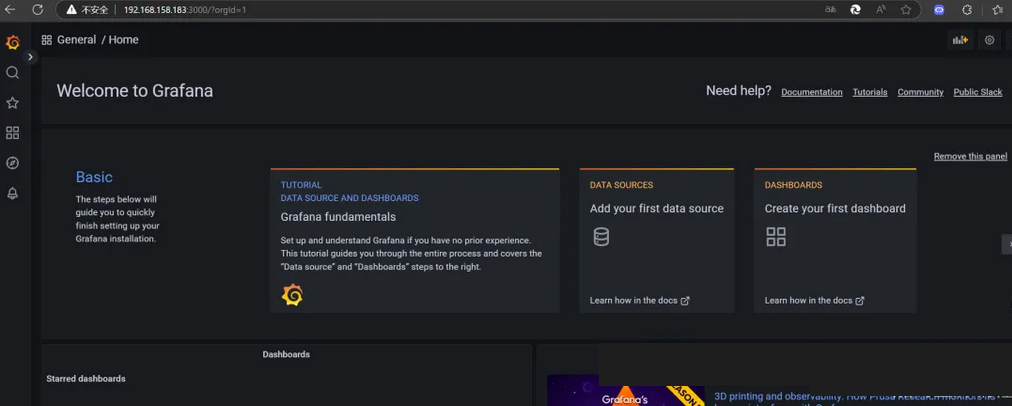Click Remove this panel
The width and height of the screenshot is (1012, 406).
coord(970,156)
